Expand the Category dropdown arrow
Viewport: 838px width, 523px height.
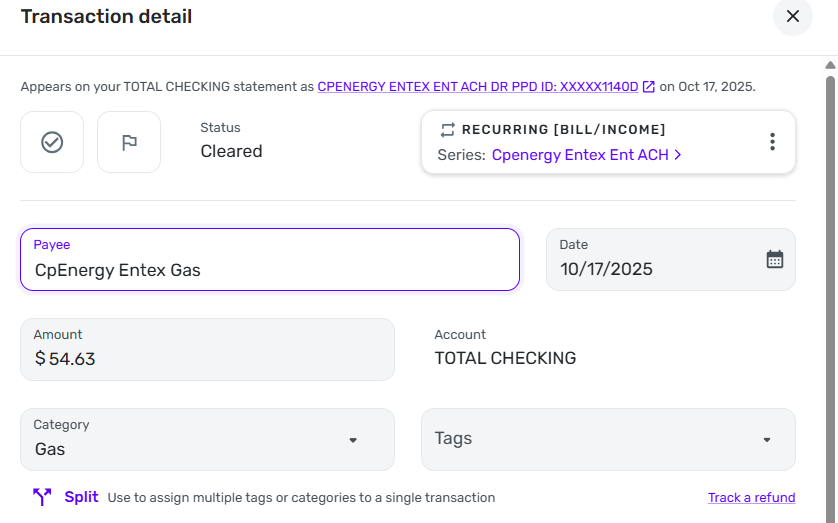pyautogui.click(x=353, y=440)
